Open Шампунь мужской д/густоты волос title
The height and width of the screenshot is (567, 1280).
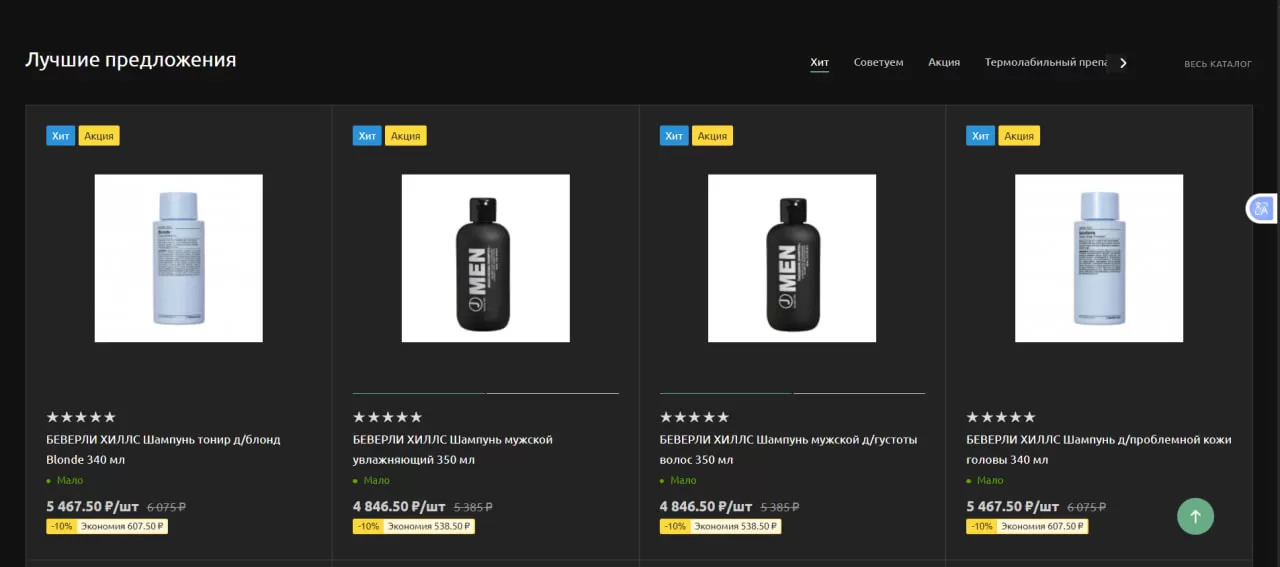point(787,449)
